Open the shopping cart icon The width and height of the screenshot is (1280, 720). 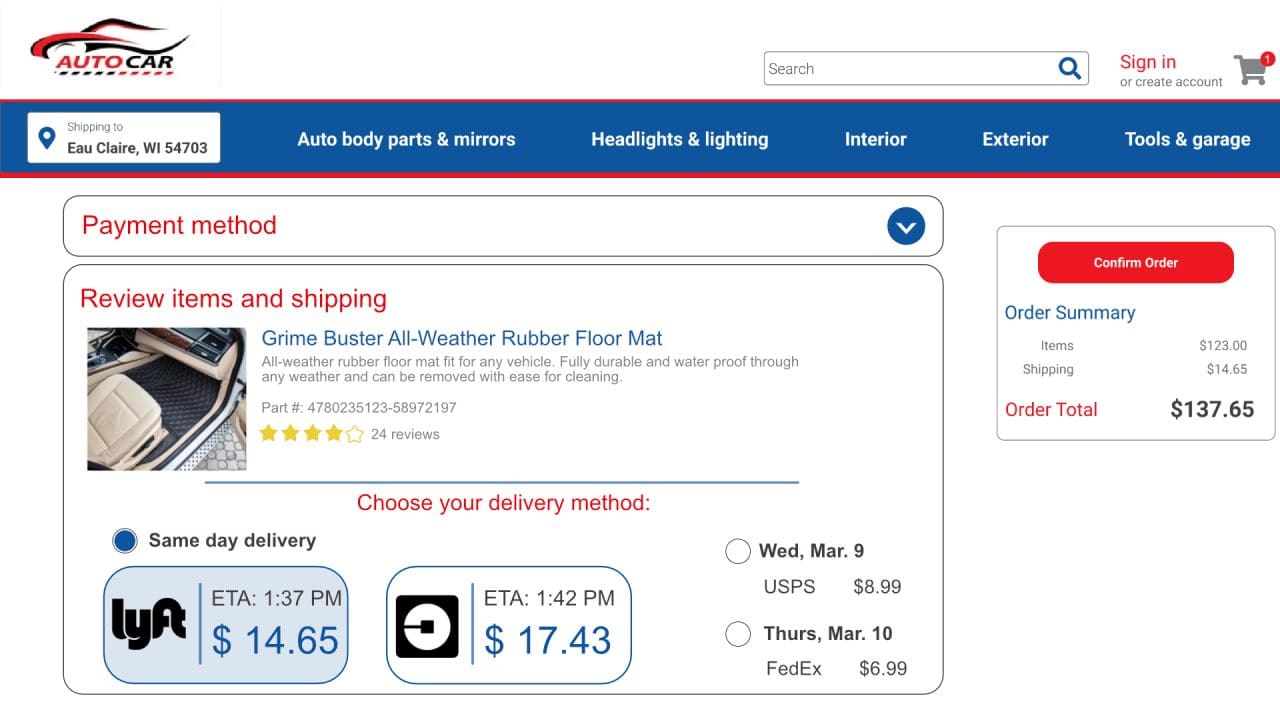click(1251, 69)
